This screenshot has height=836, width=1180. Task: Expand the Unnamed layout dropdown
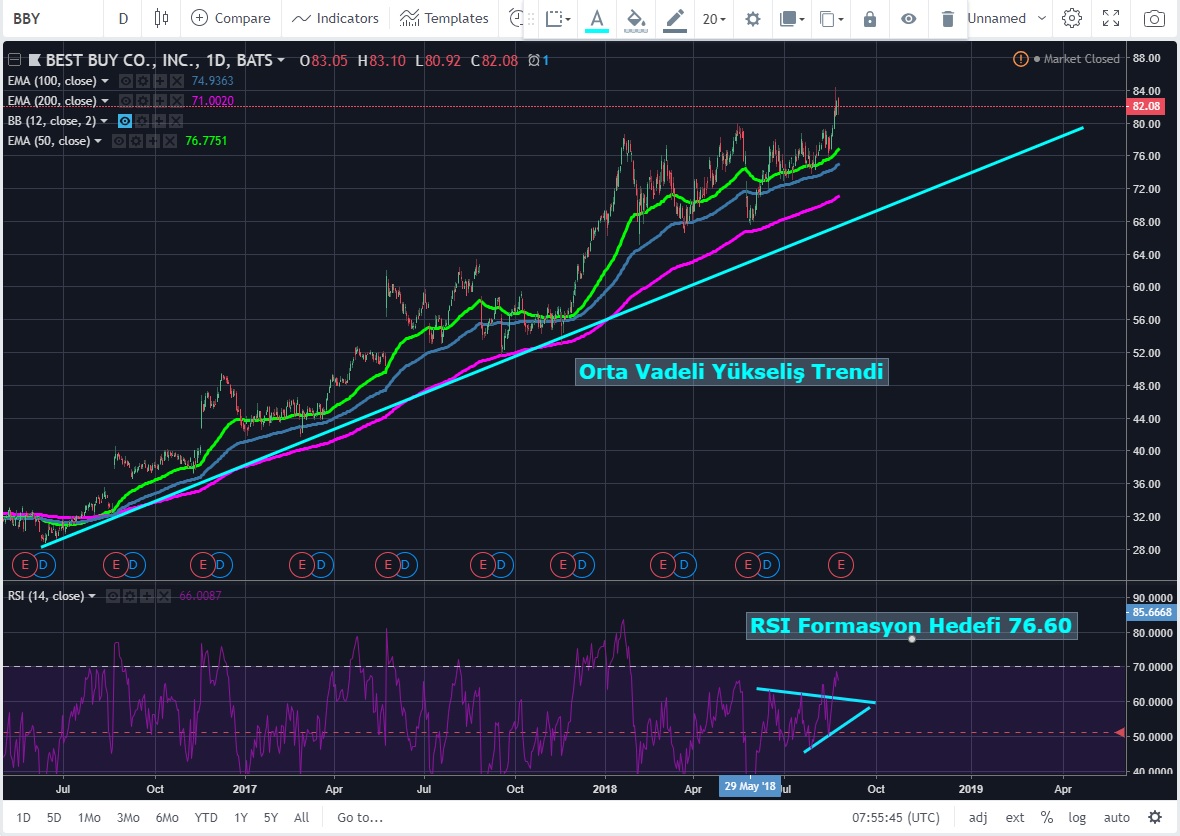pos(1007,18)
